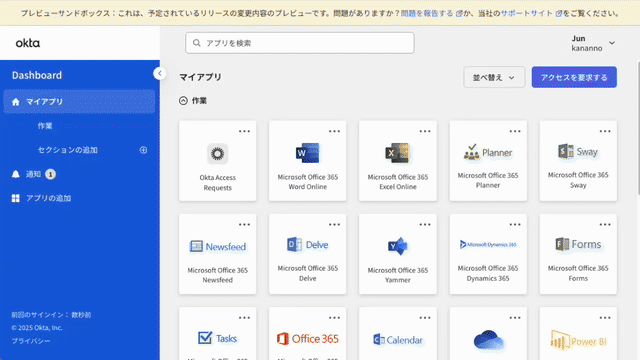The width and height of the screenshot is (640, 360).
Task: Open the Microsoft Office 365 Planner icon
Action: tap(488, 152)
